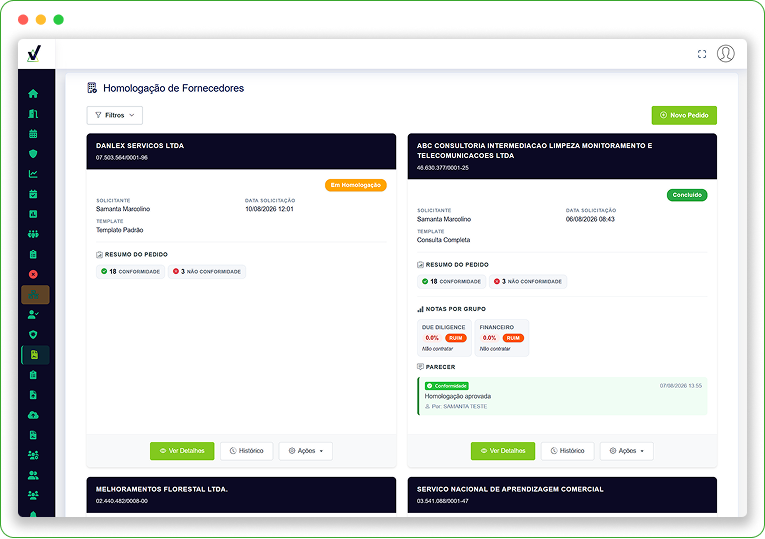Screen dimensions: 765x539
Task: Open the user check sidebar icon
Action: 33,315
